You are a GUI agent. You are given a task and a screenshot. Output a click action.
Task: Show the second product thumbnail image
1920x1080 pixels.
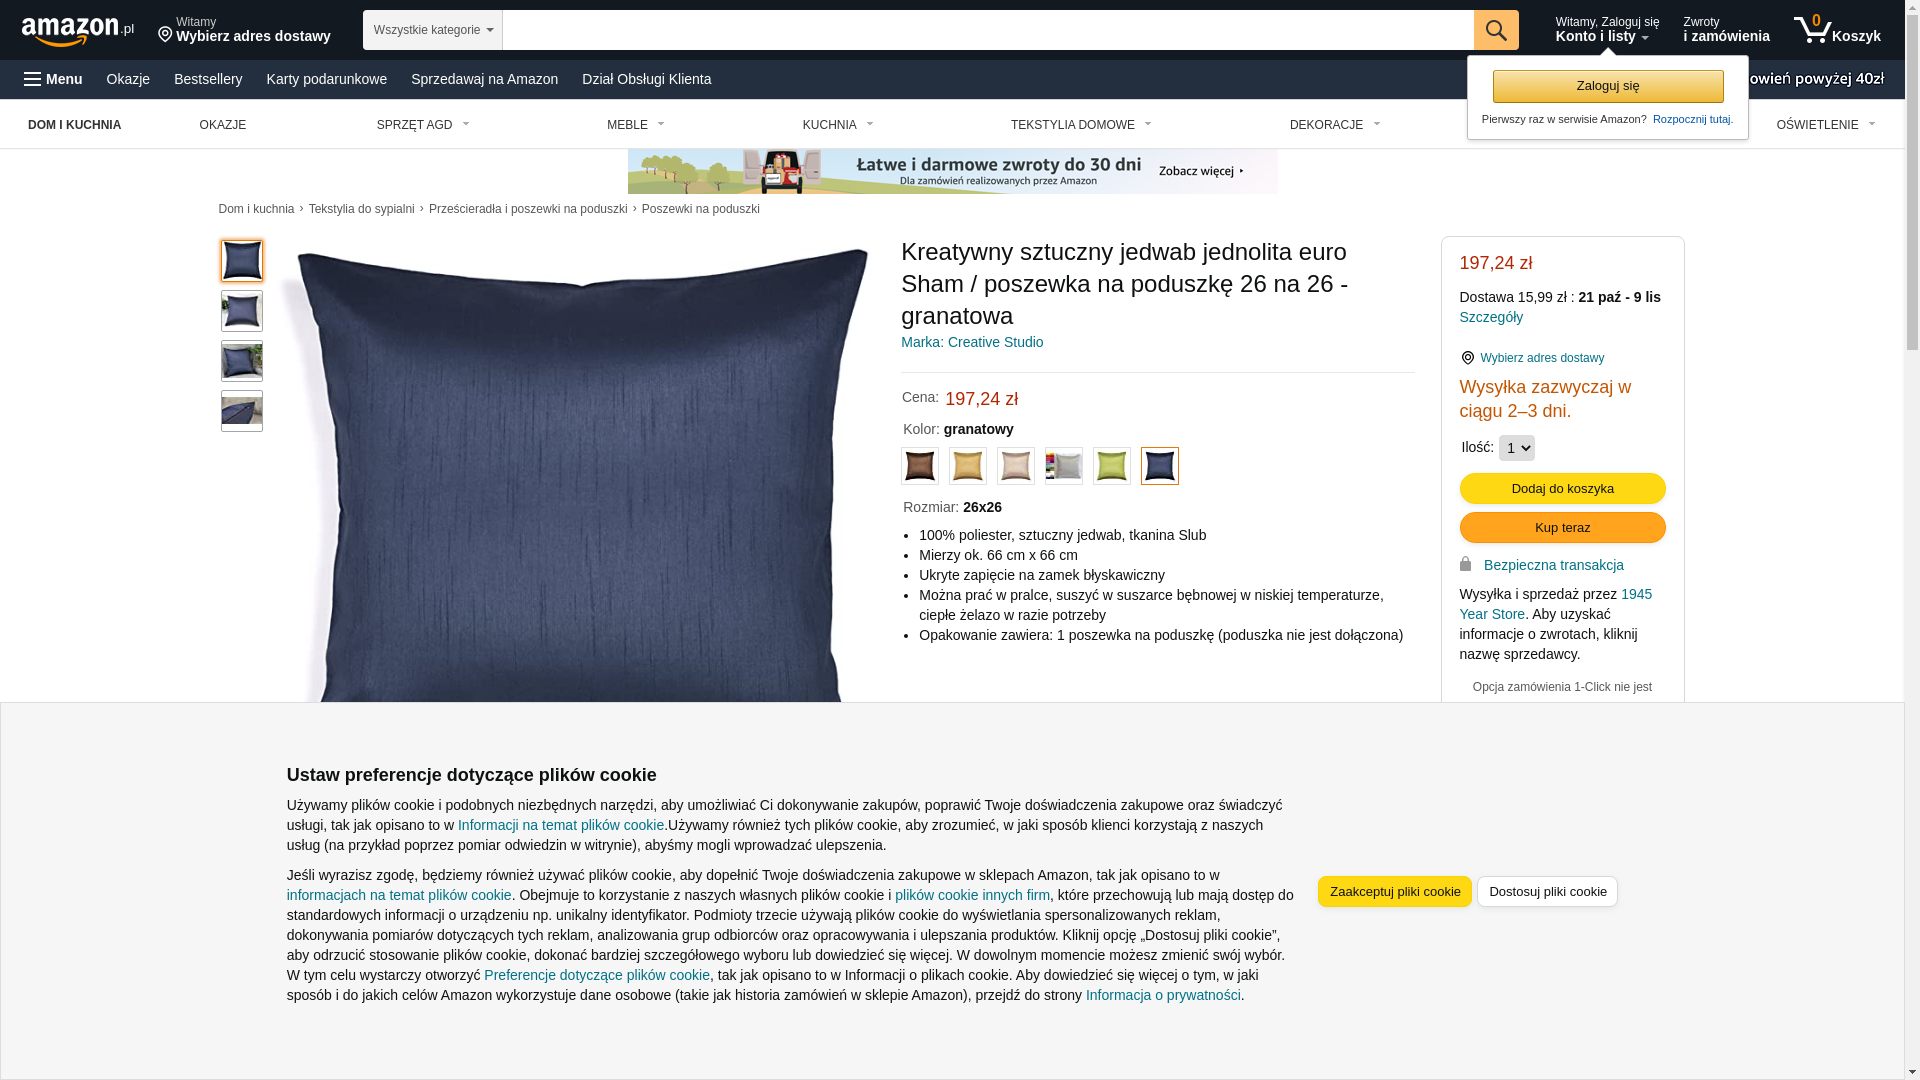point(242,311)
